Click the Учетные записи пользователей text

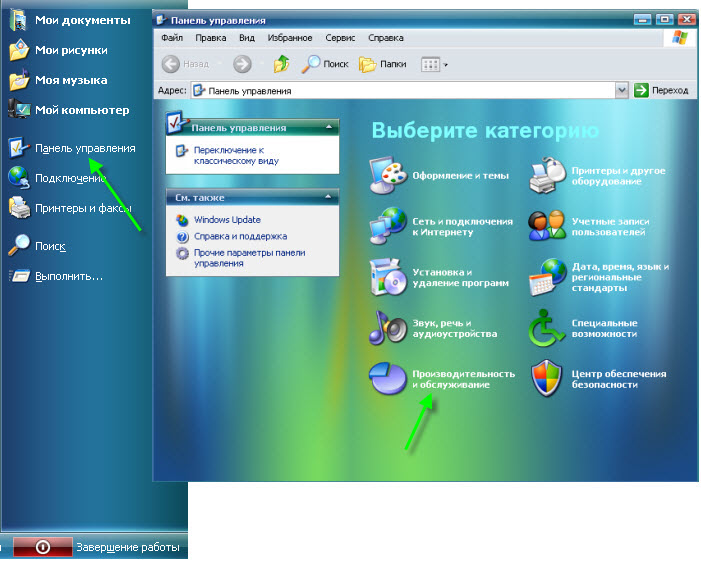(x=610, y=227)
